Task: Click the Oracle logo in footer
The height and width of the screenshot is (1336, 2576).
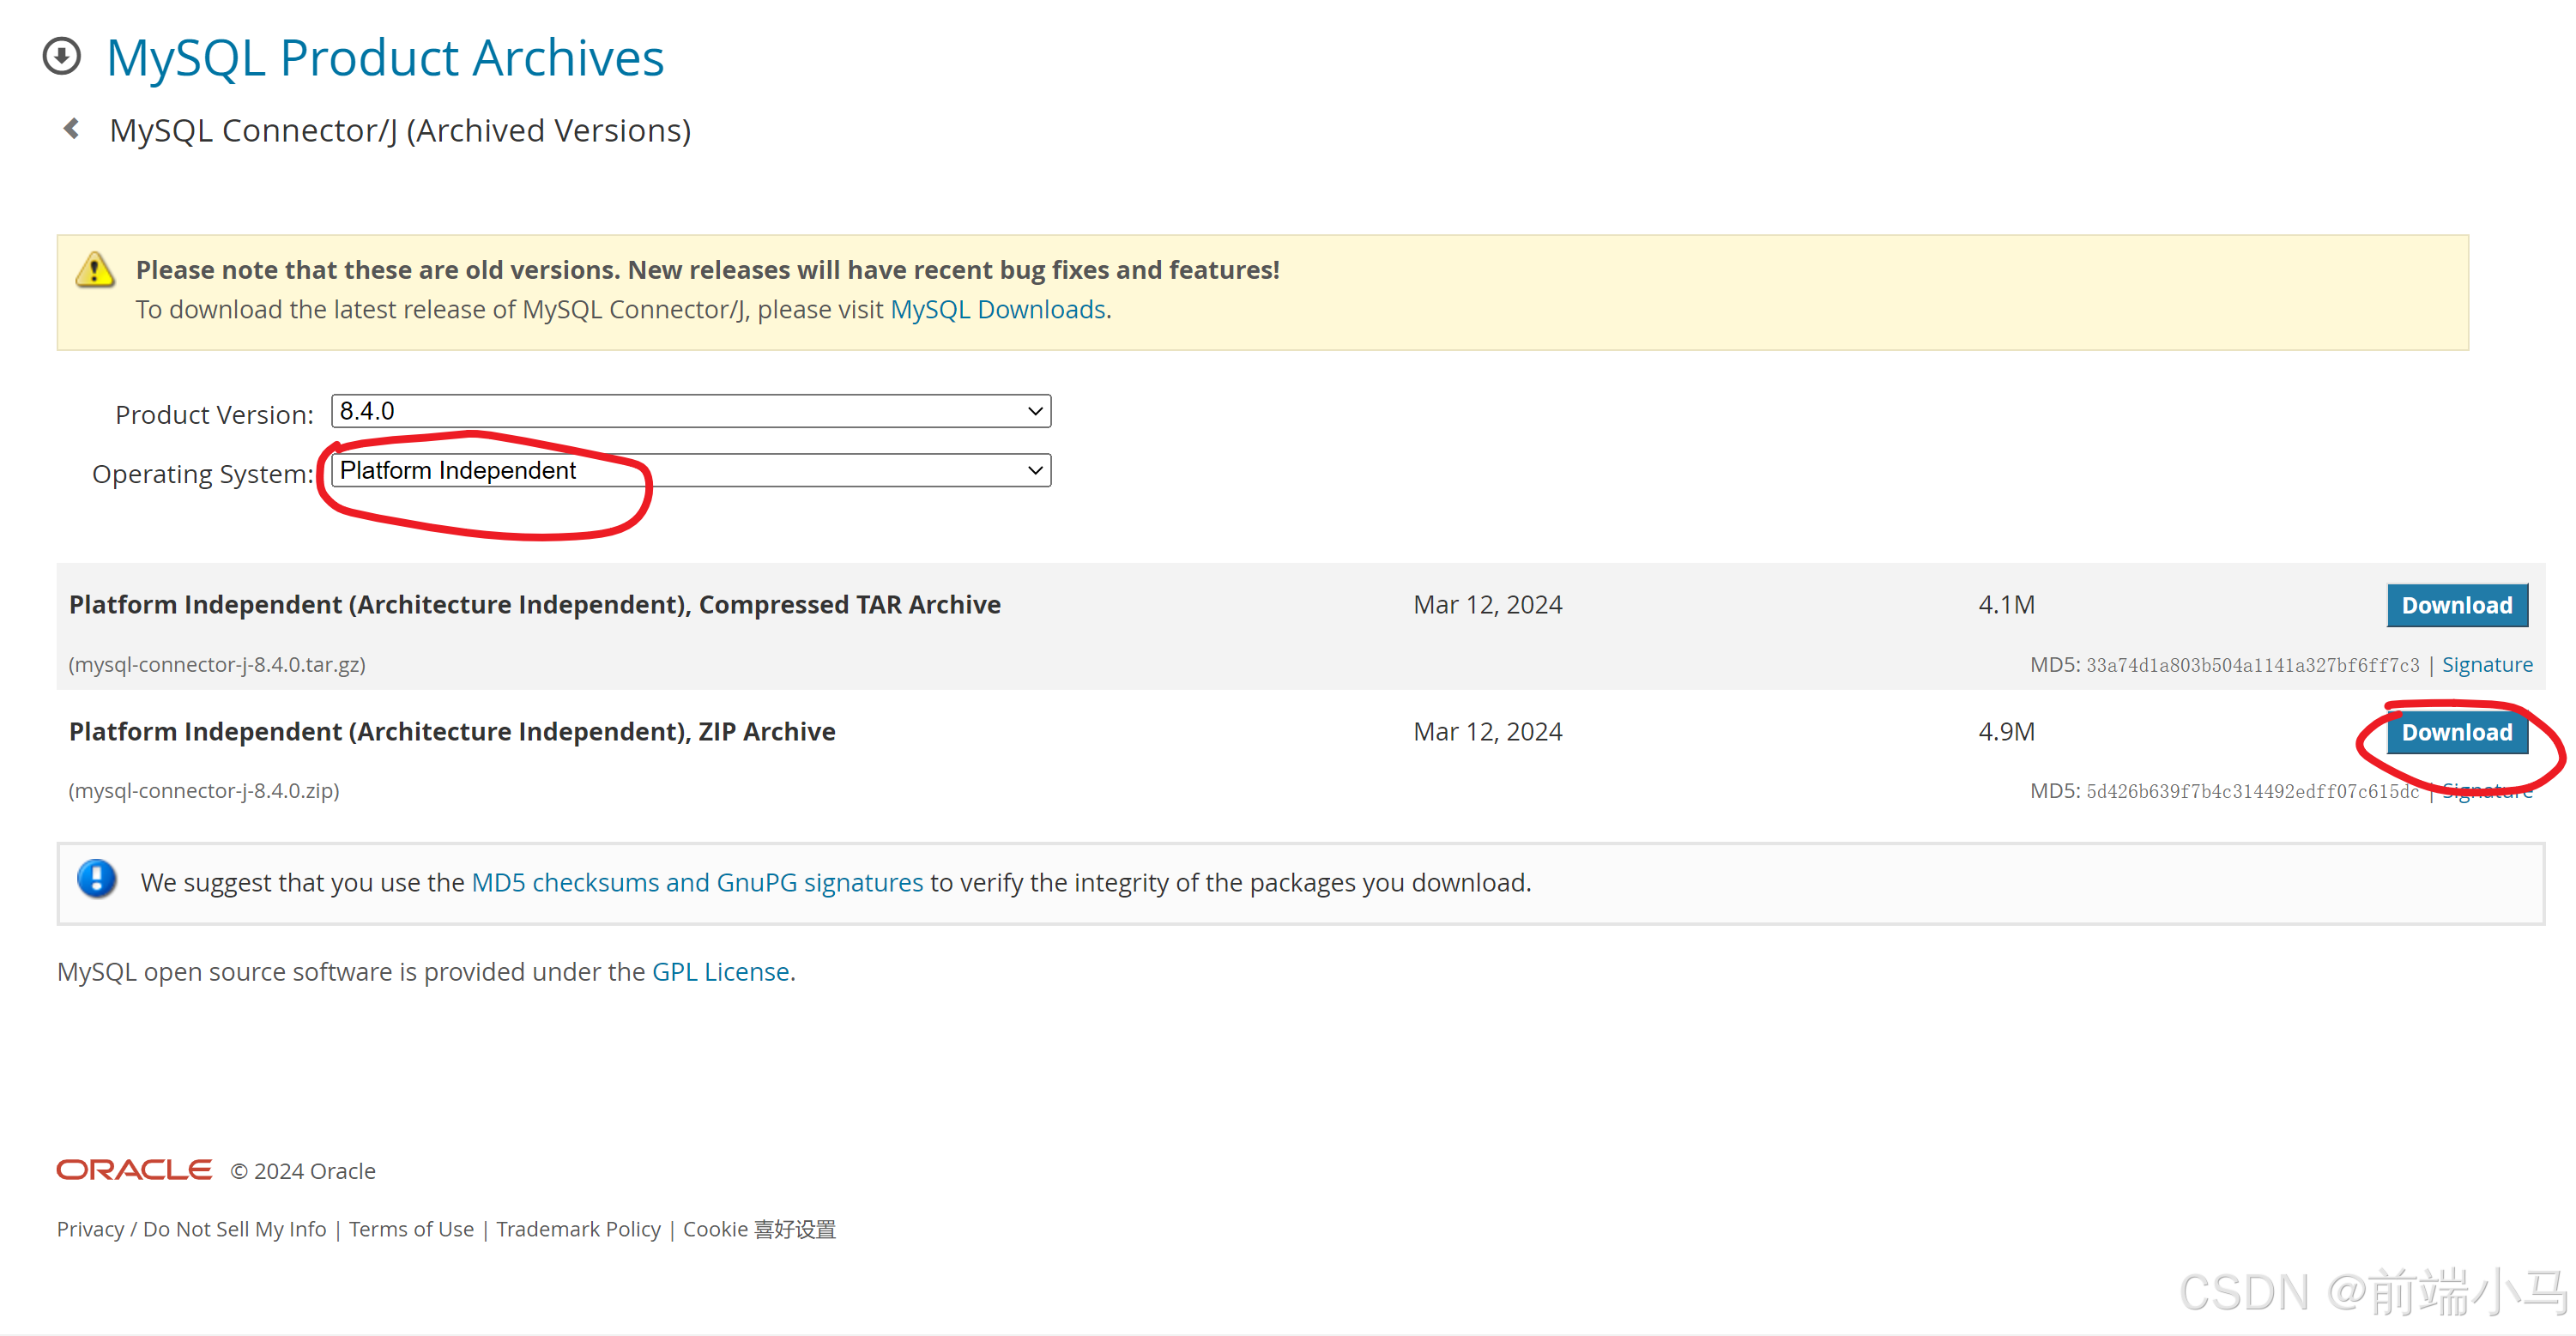Action: click(134, 1170)
